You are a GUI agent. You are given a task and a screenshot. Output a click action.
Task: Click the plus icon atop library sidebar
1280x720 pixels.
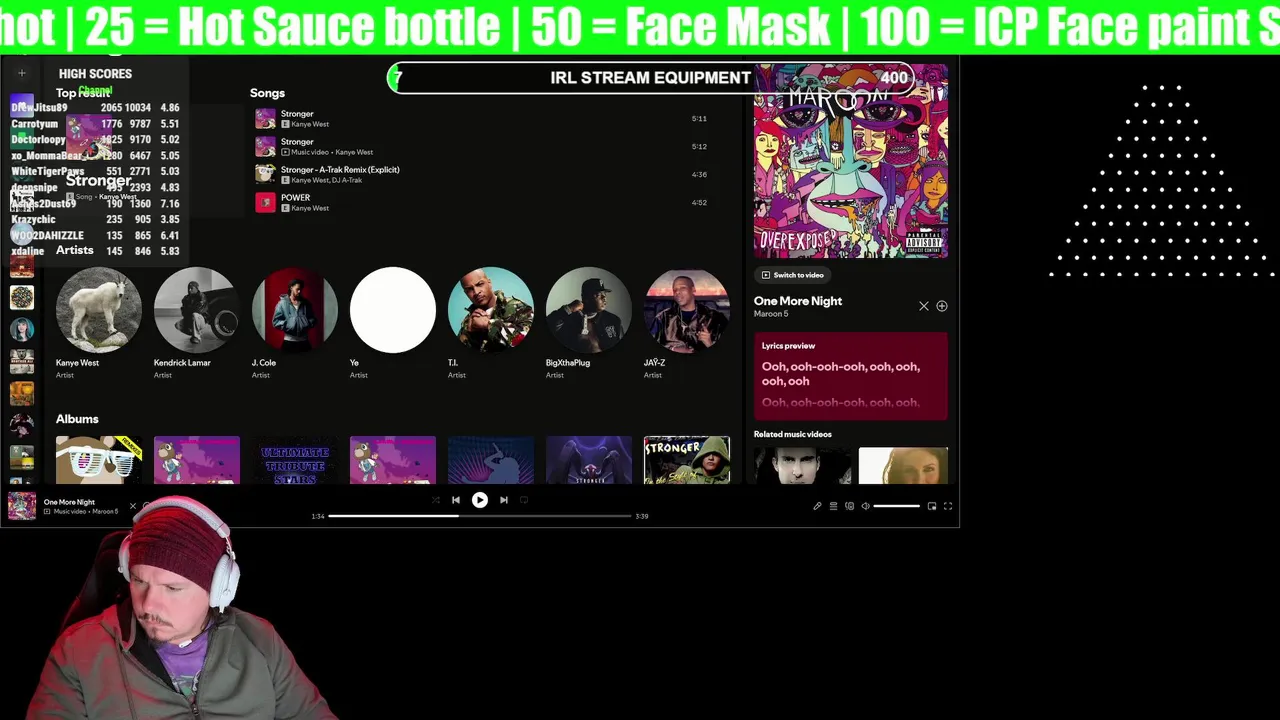[x=22, y=73]
